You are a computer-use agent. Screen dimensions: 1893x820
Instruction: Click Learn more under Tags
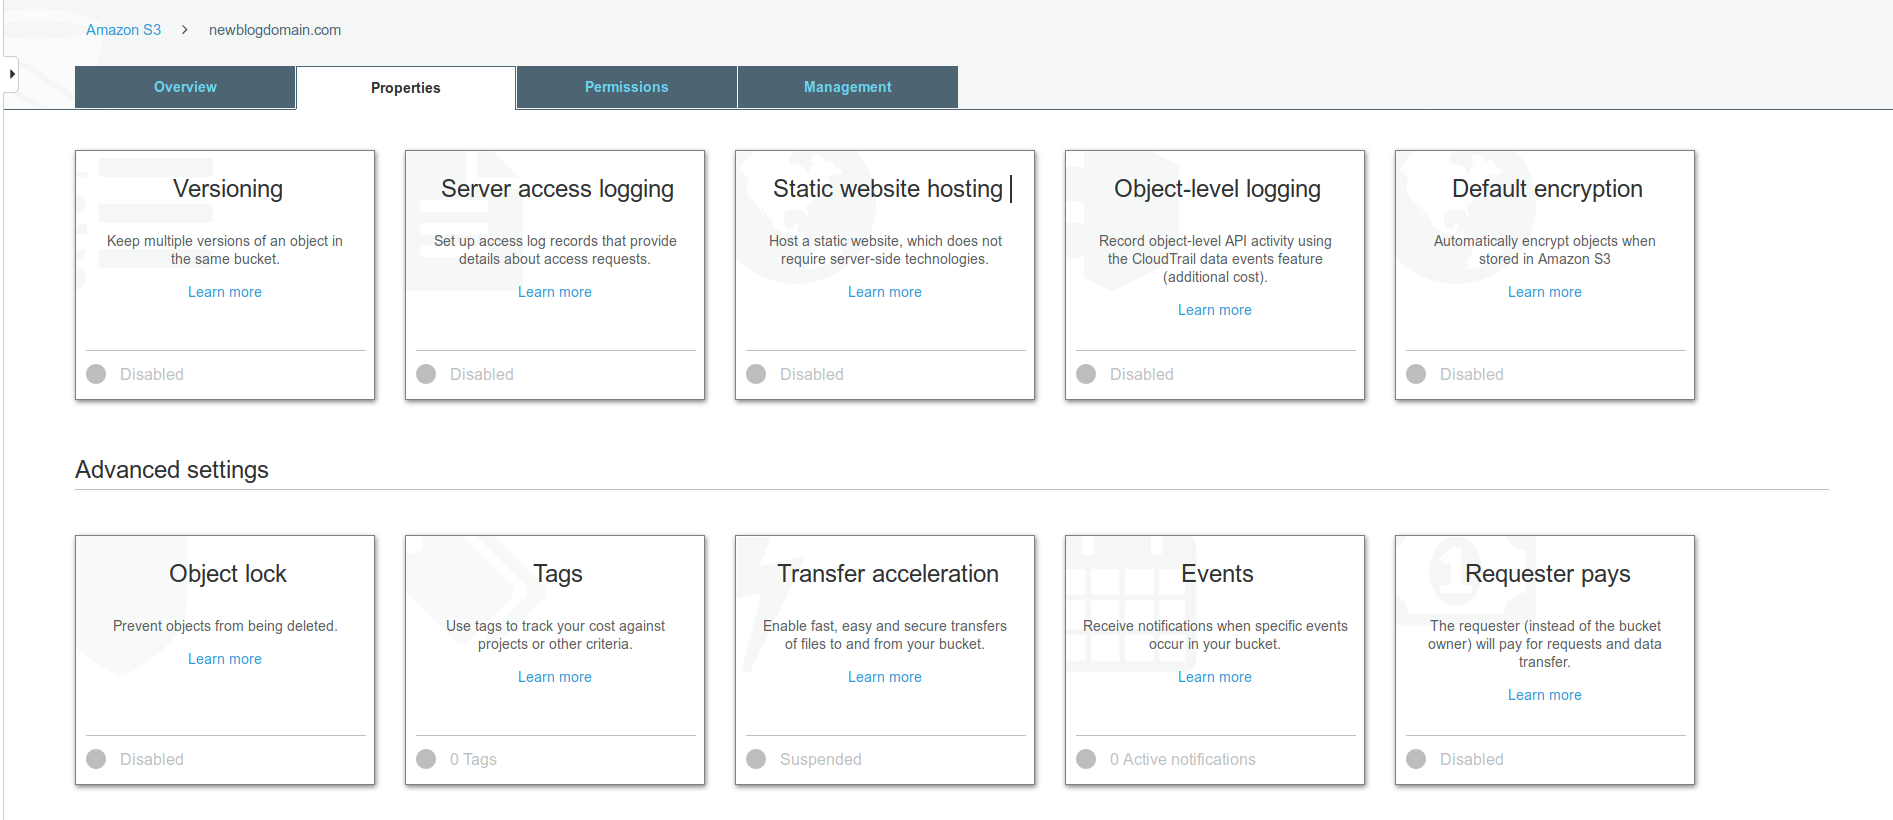[555, 677]
